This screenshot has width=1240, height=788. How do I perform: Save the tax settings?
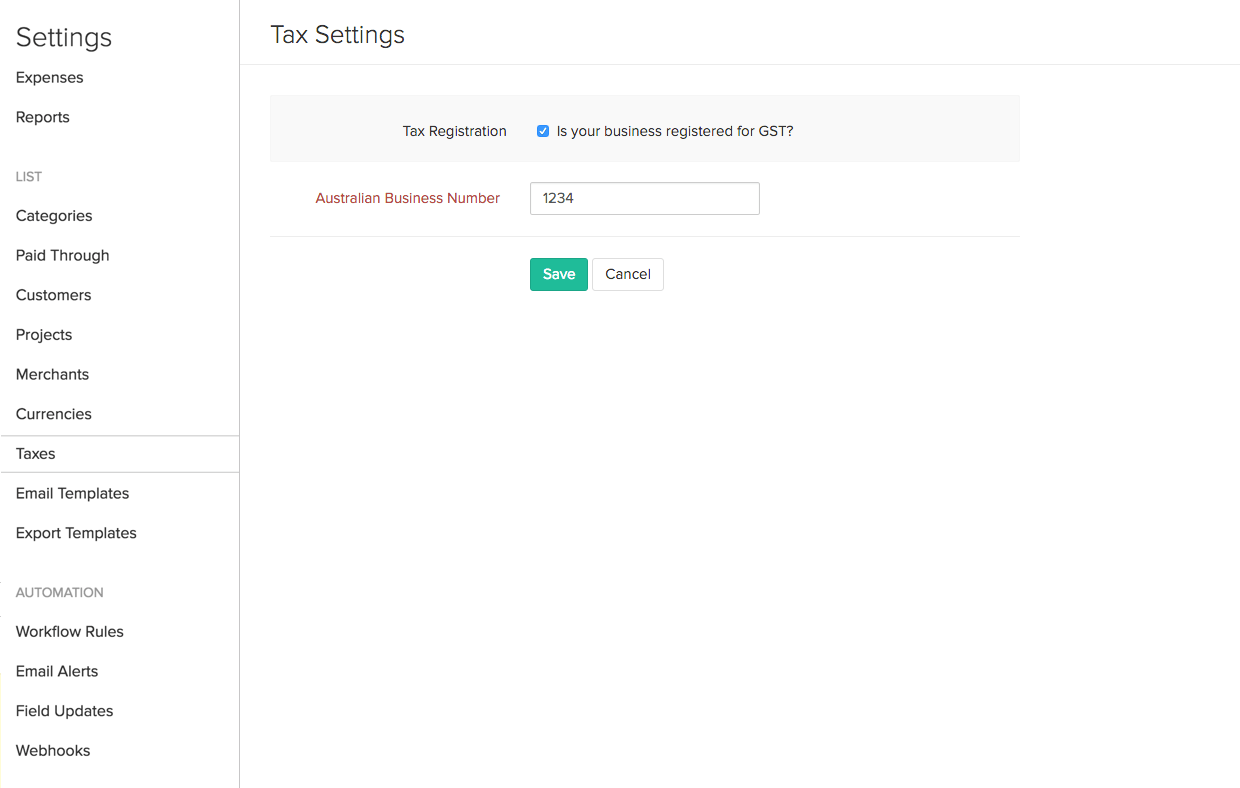point(558,274)
